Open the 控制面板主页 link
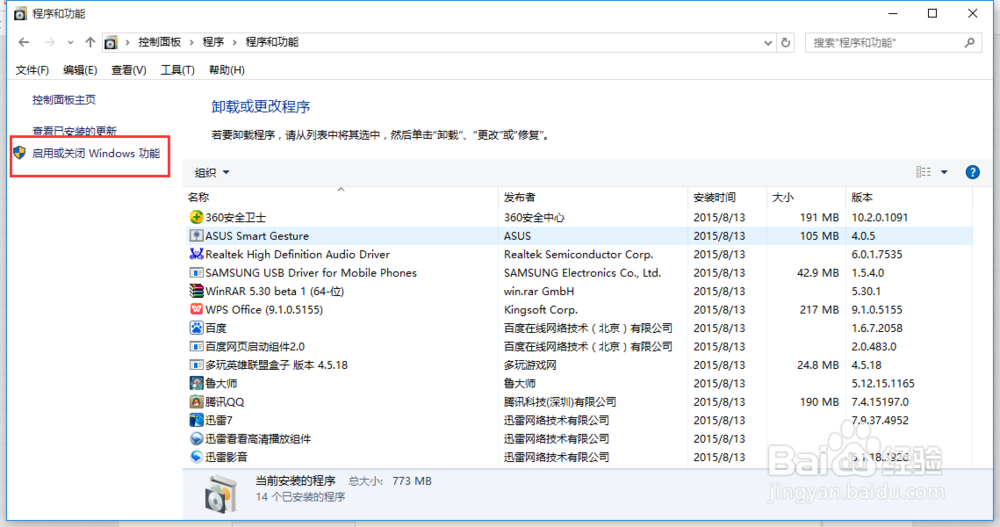This screenshot has height=527, width=1000. tap(64, 100)
